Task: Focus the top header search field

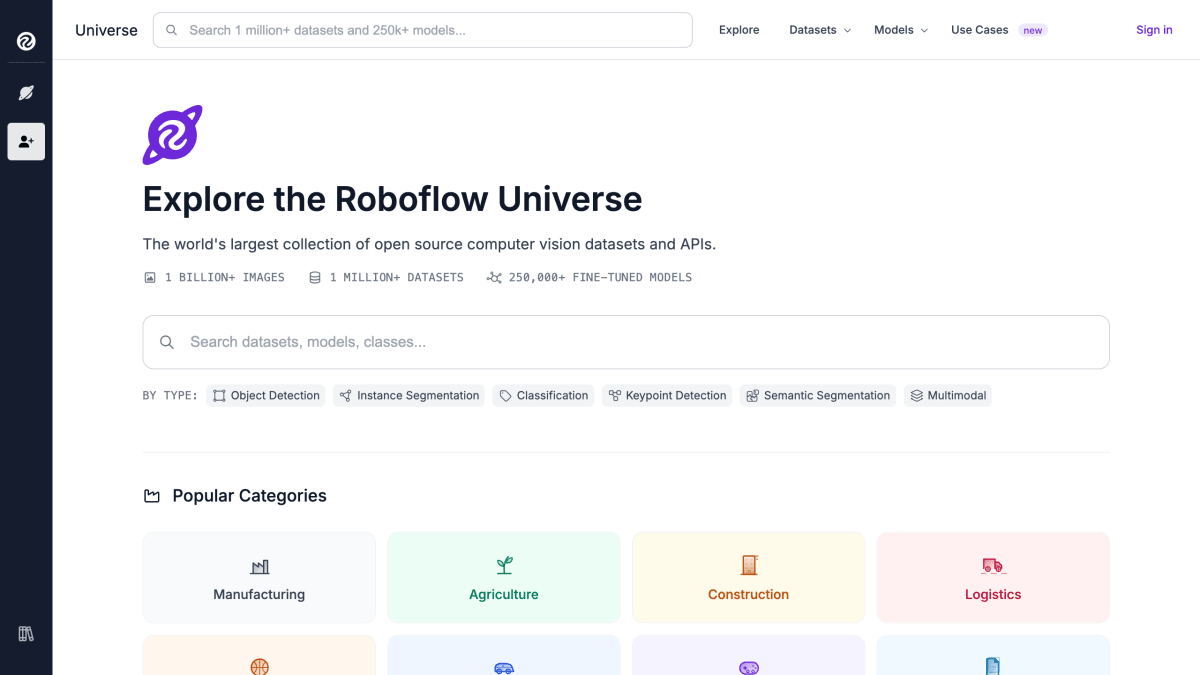Action: (423, 30)
